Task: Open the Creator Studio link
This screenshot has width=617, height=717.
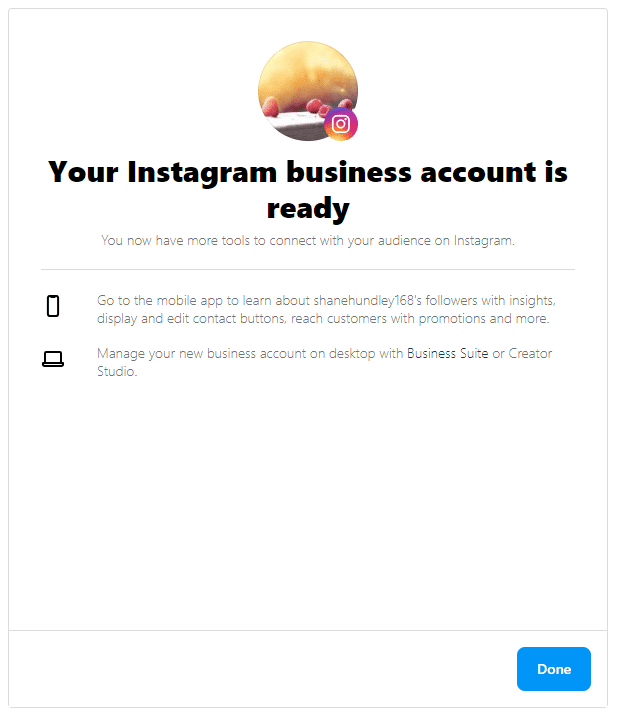Action: click(530, 354)
